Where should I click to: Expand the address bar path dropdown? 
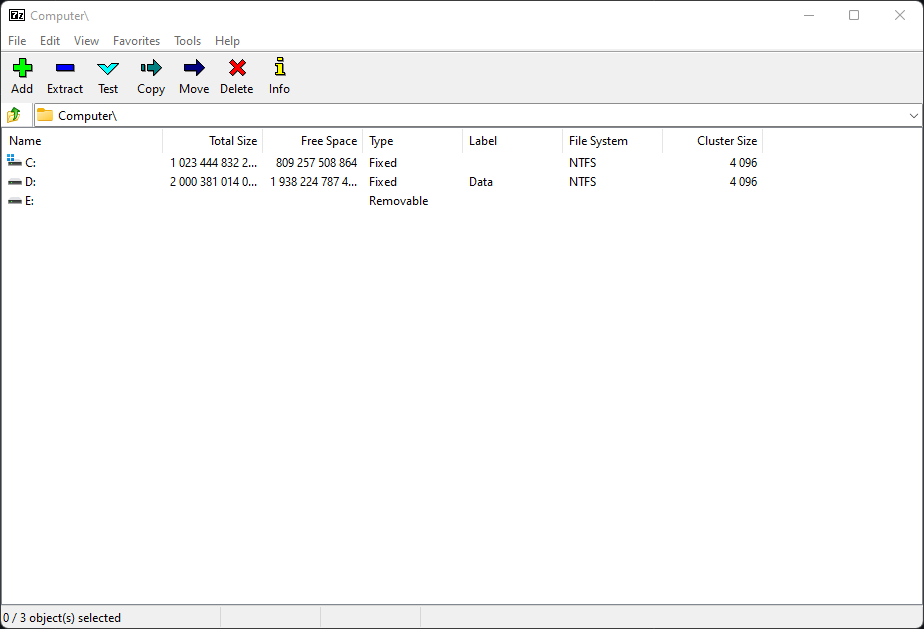tap(913, 116)
